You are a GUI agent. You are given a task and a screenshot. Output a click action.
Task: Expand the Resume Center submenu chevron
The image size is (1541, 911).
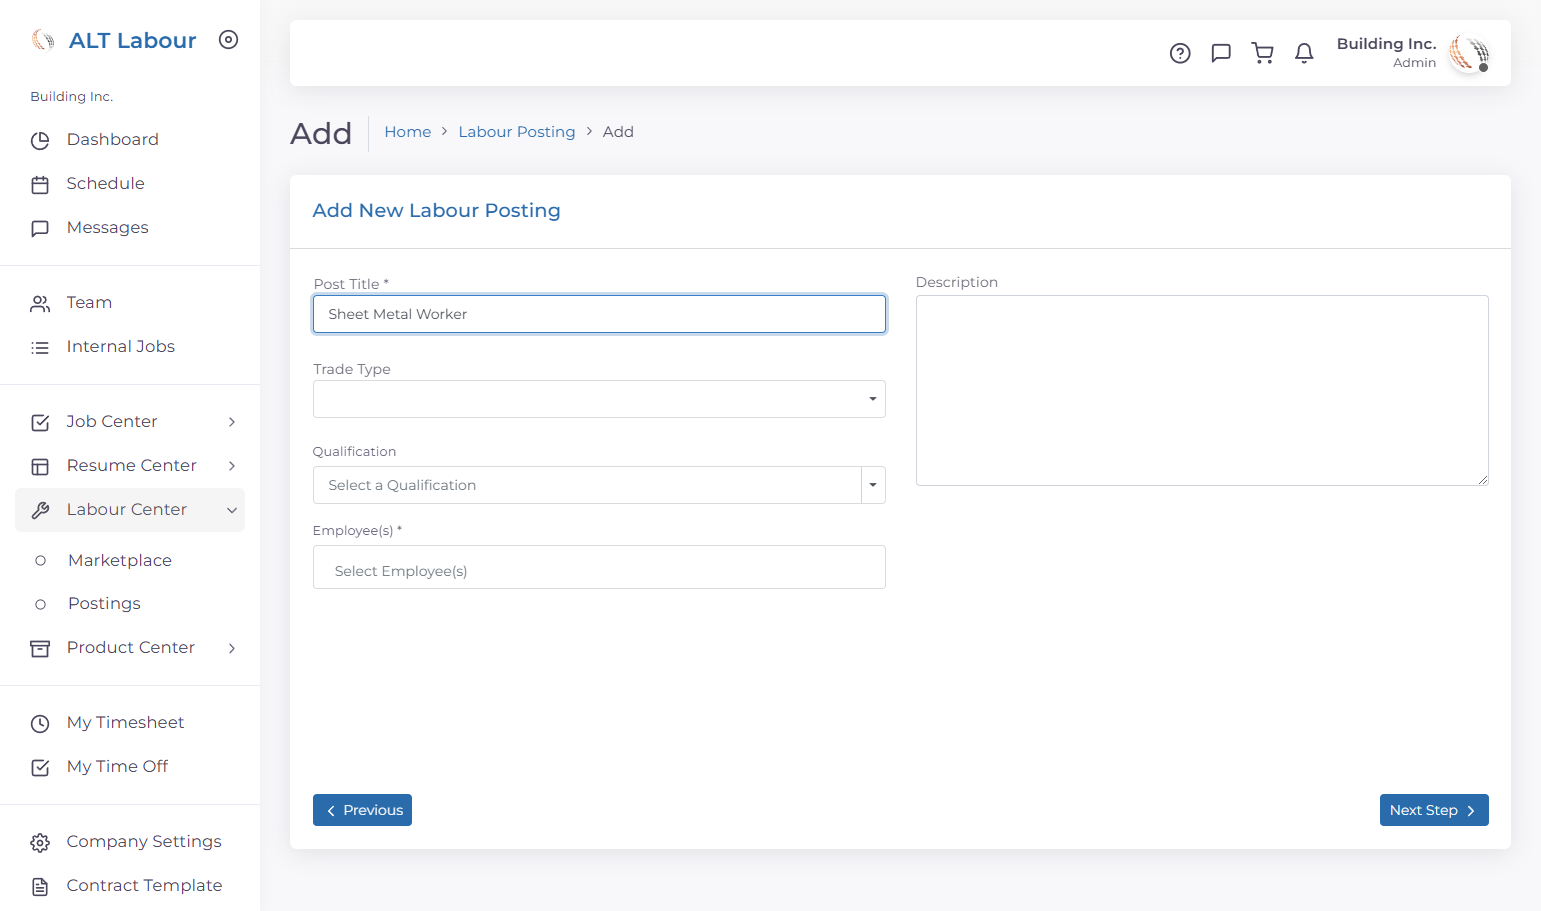tap(232, 466)
